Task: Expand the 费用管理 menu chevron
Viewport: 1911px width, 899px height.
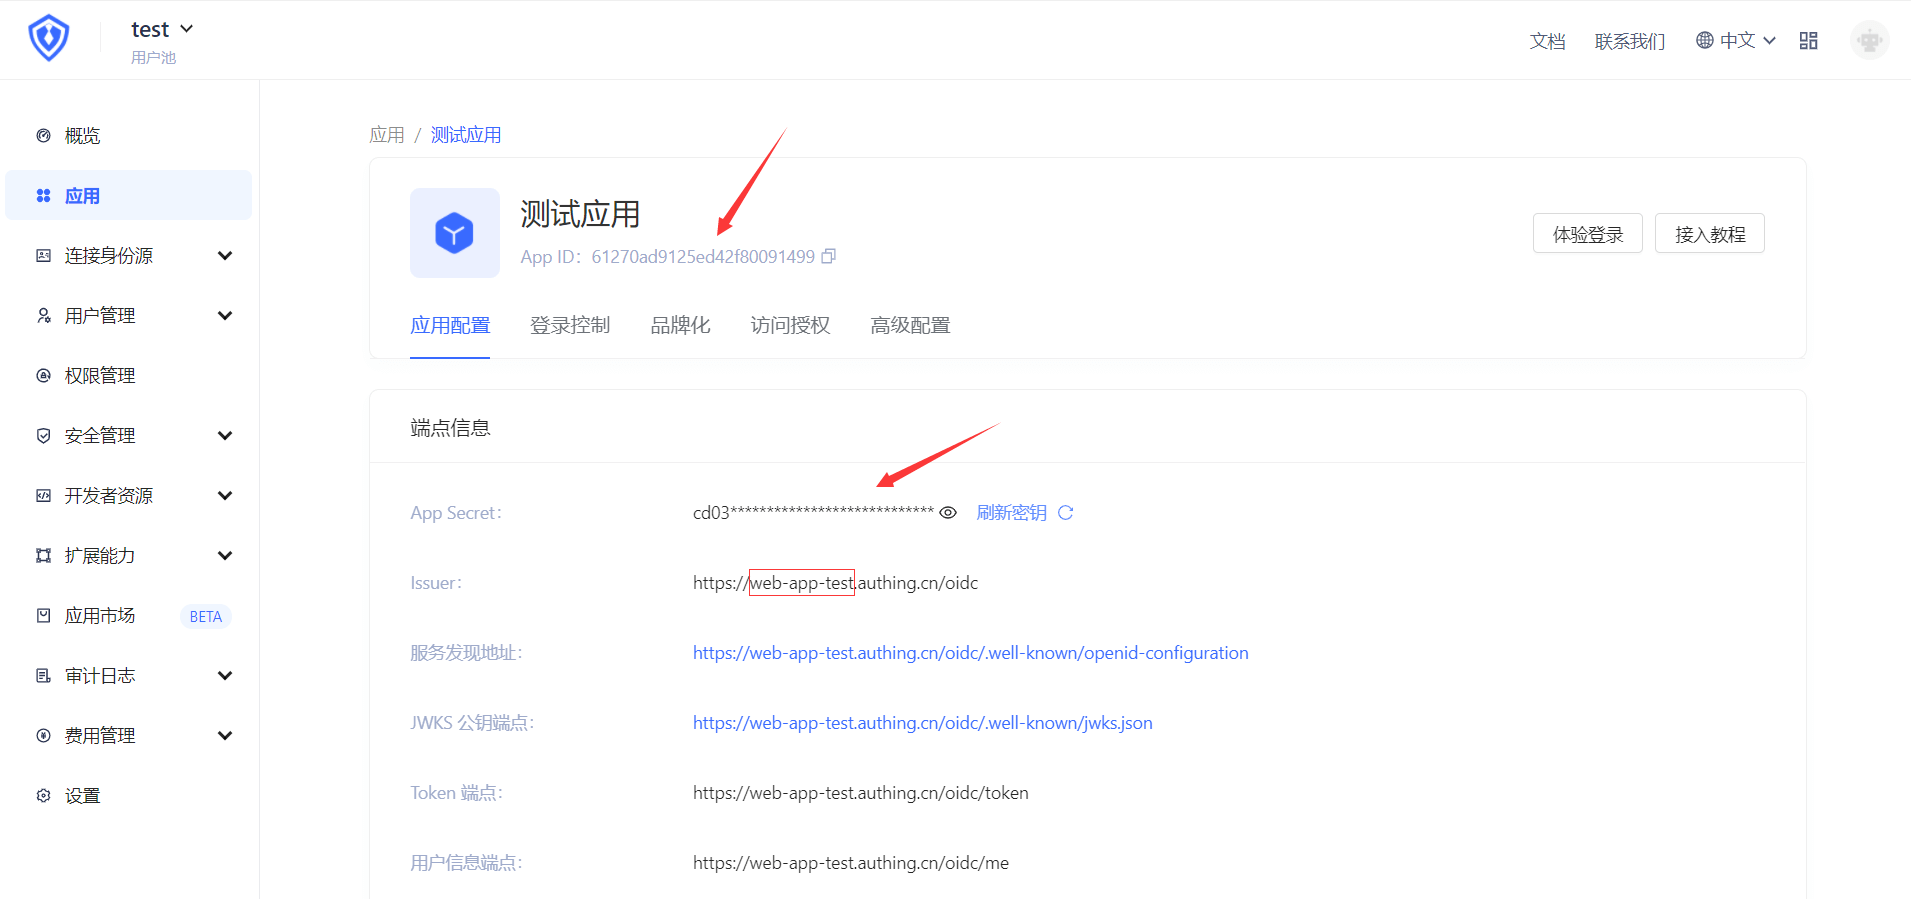Action: (x=225, y=736)
